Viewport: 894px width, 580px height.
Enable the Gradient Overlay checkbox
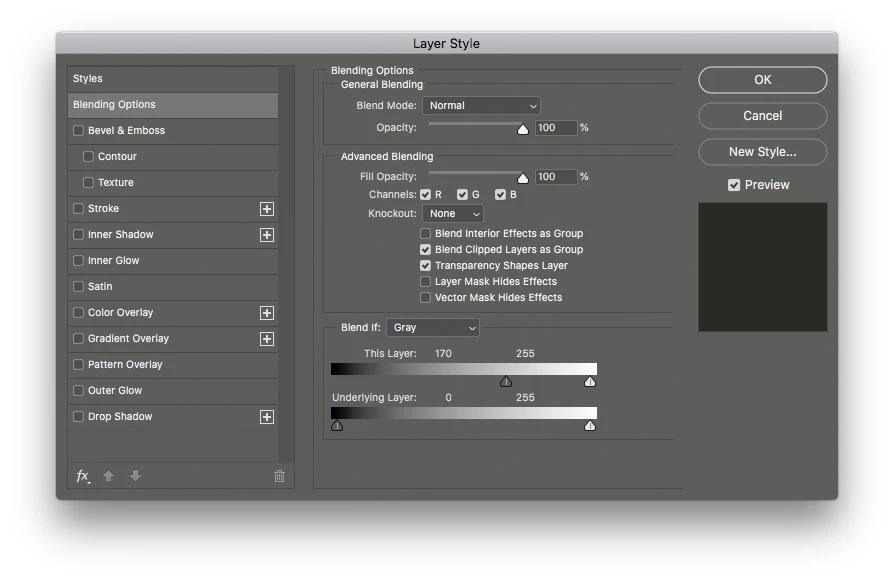[x=79, y=339]
